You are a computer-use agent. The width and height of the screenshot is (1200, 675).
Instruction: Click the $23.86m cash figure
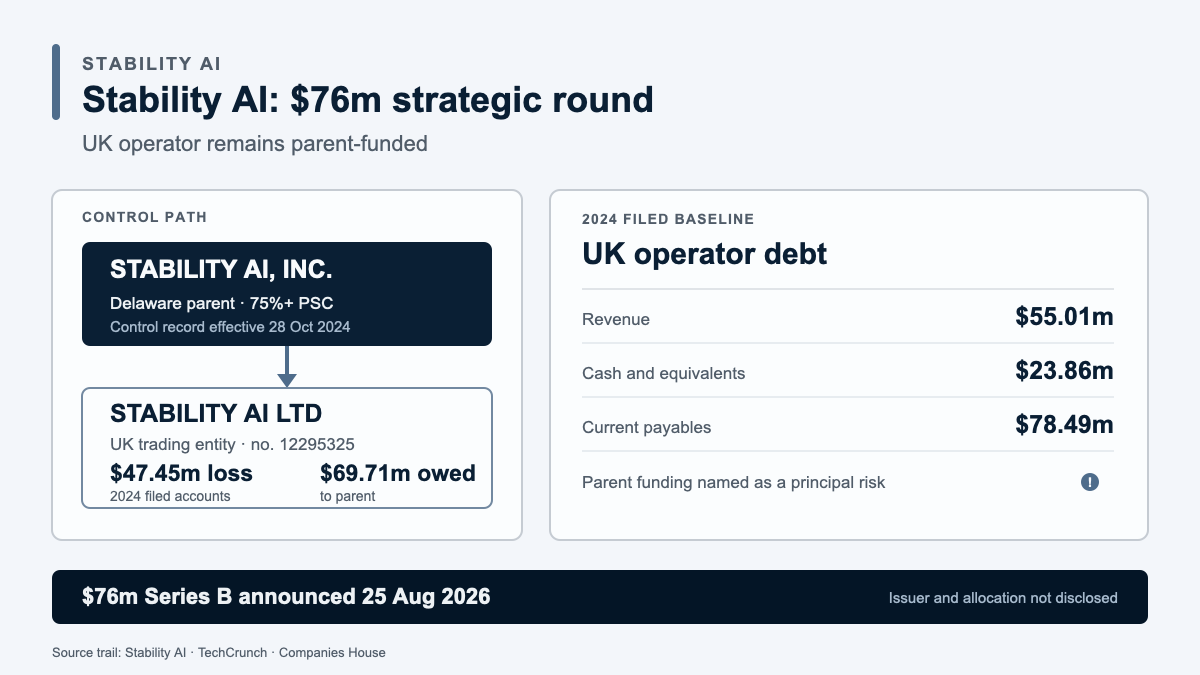pos(1064,371)
